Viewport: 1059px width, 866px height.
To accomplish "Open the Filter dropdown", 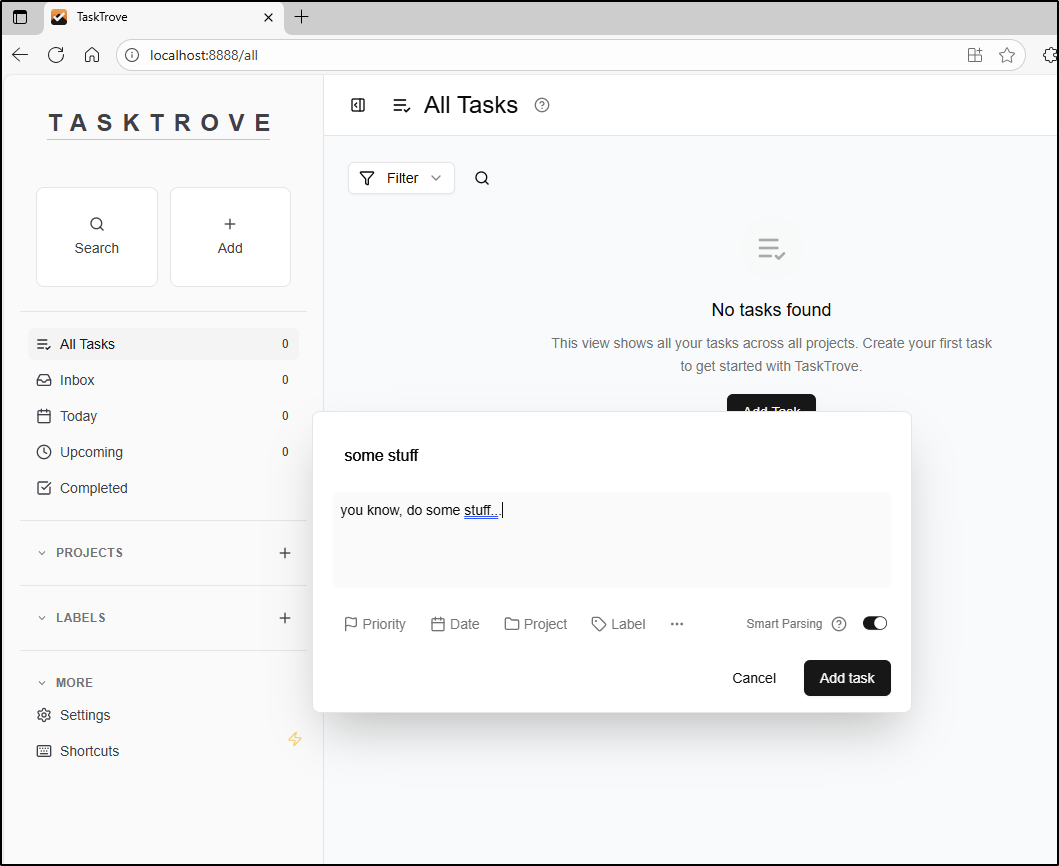I will click(401, 178).
